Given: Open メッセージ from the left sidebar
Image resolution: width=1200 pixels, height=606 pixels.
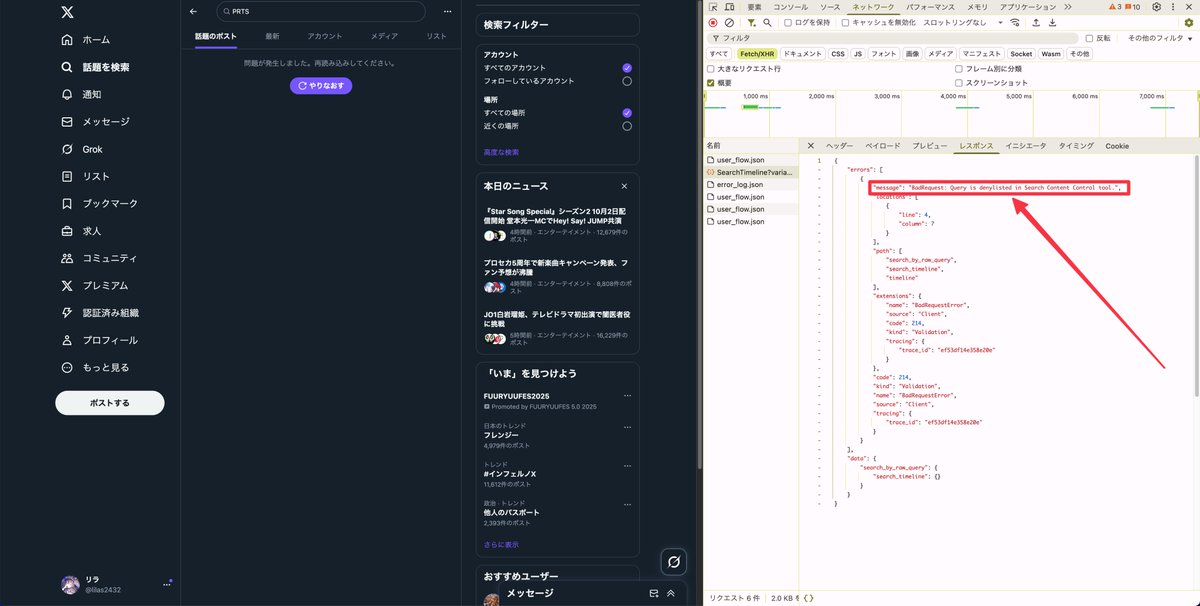Looking at the screenshot, I should coord(96,122).
